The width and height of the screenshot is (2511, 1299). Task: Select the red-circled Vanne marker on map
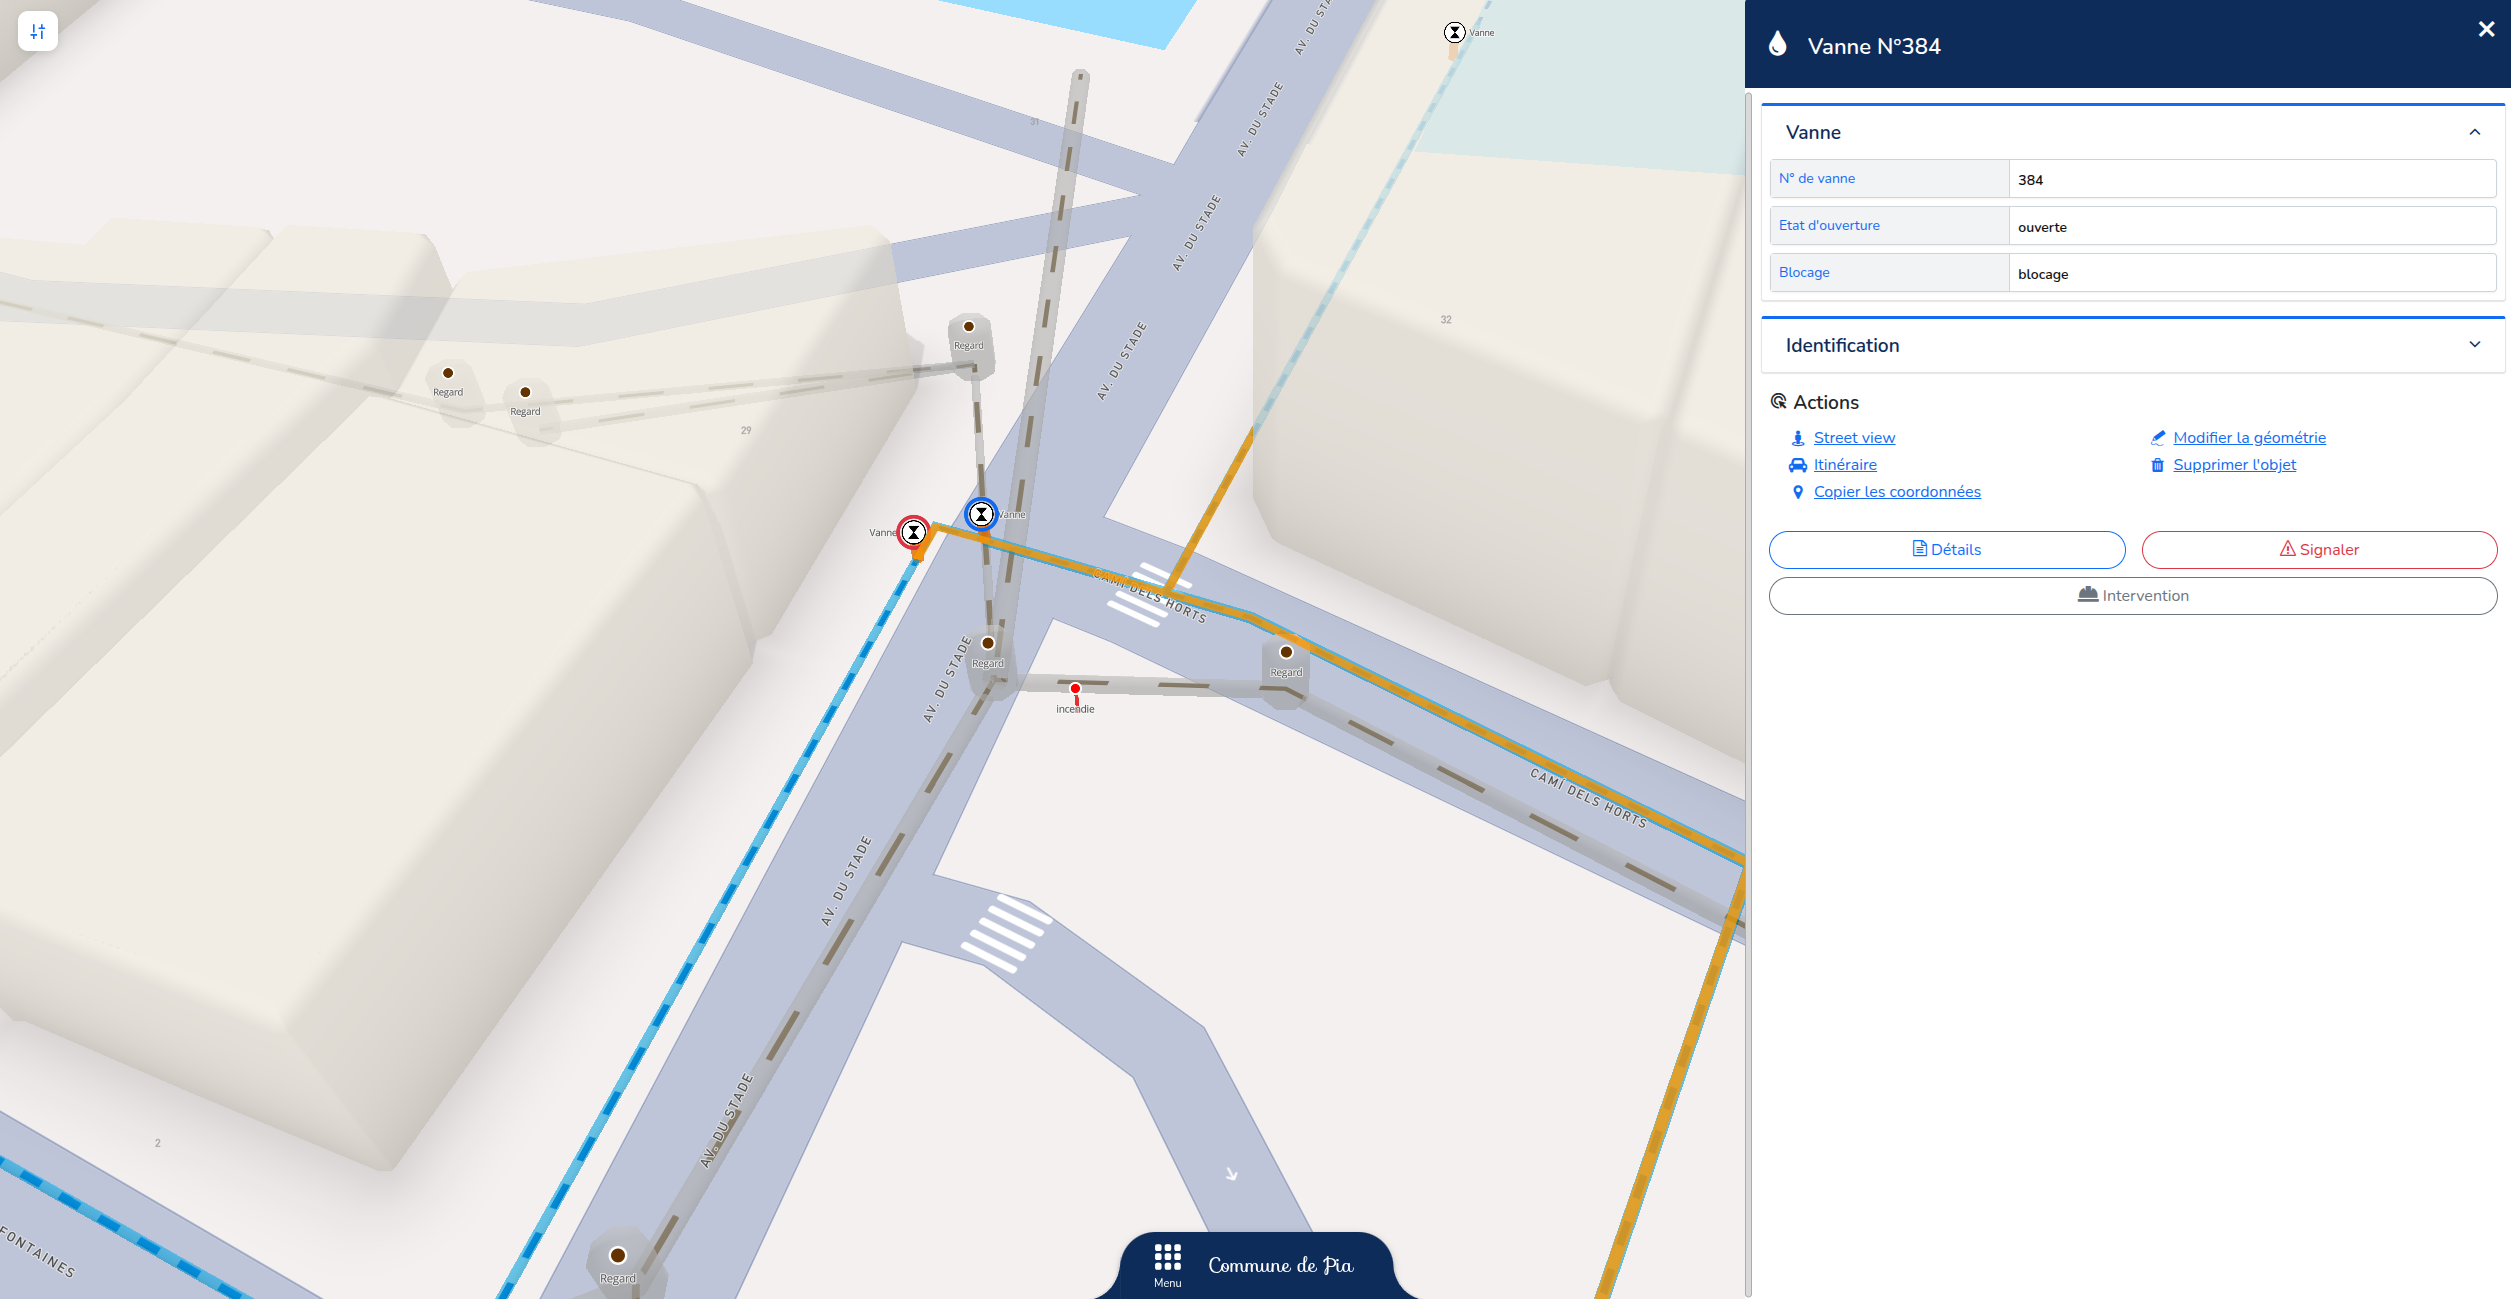[x=913, y=532]
